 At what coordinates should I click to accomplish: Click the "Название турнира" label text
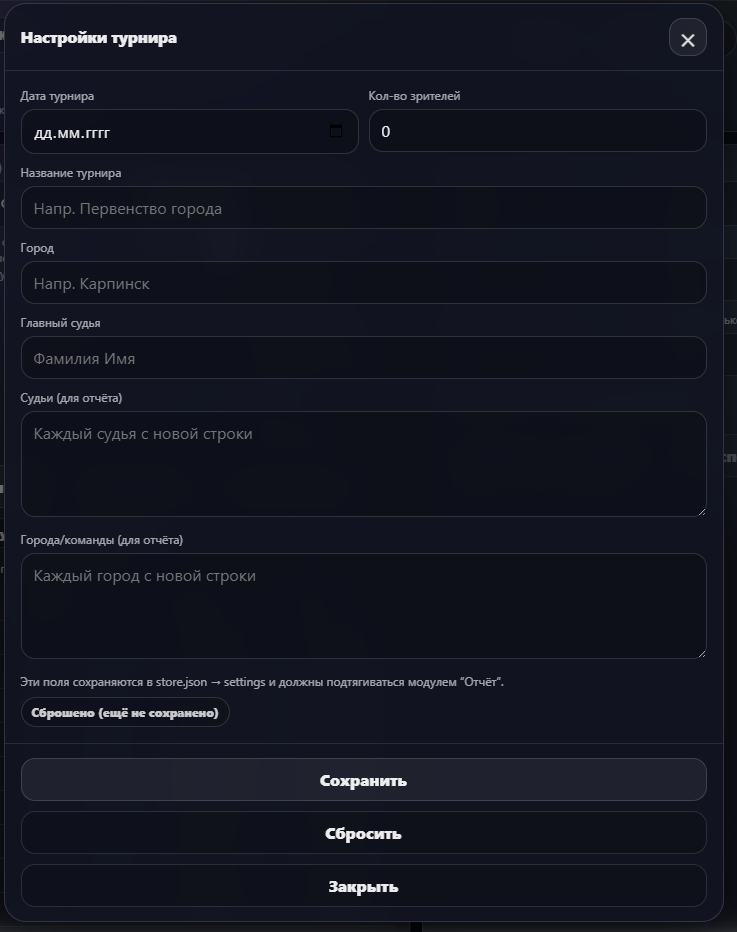(70, 173)
